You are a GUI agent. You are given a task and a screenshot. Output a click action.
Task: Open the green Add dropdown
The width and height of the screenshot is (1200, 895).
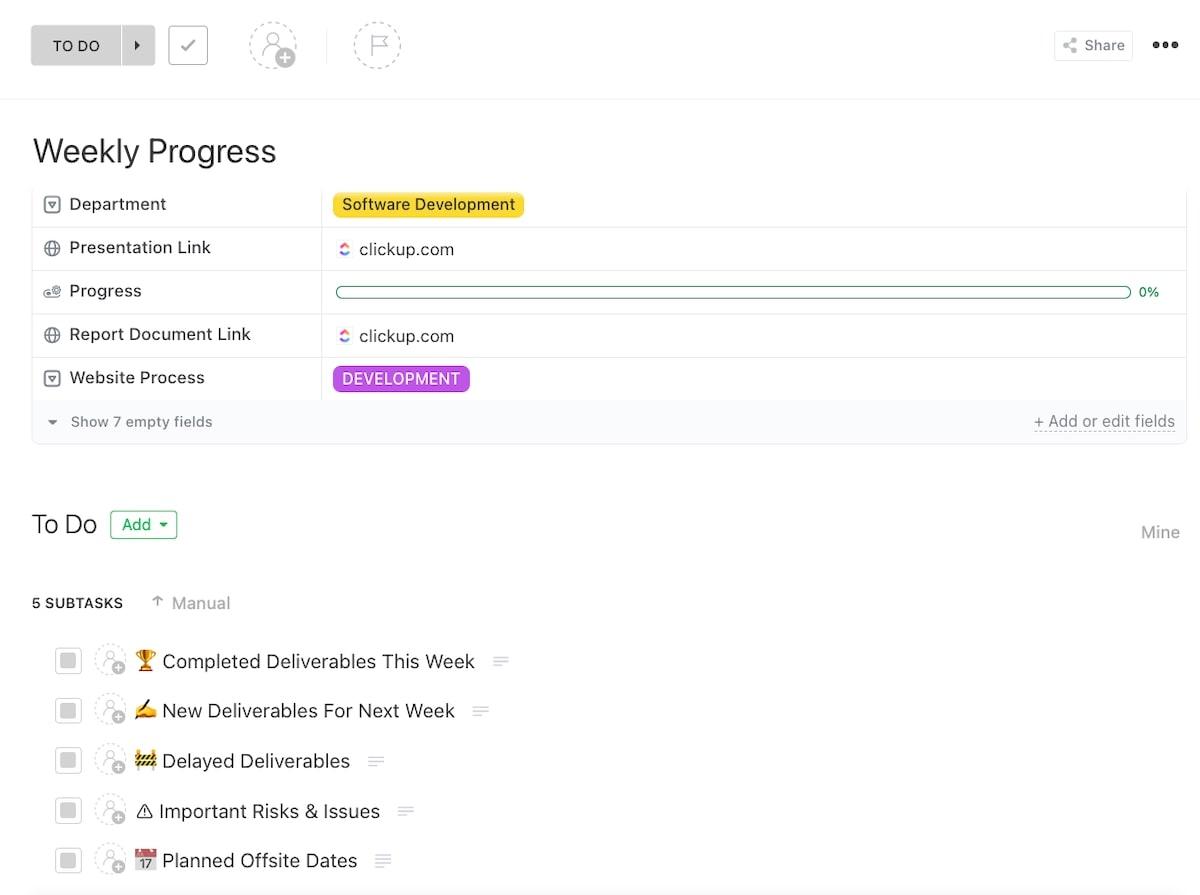[x=144, y=525]
